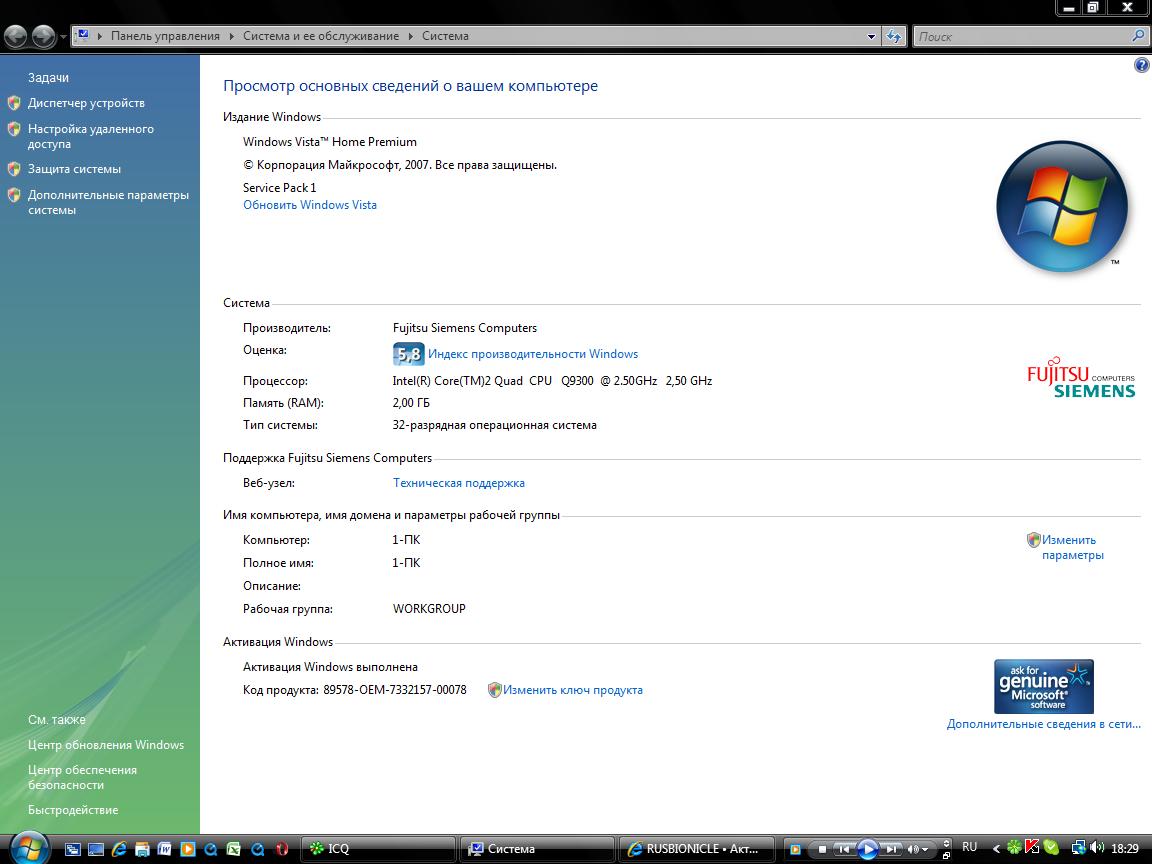Image resolution: width=1152 pixels, height=864 pixels.
Task: Launch media player orange quick launch icon
Action: coord(188,849)
